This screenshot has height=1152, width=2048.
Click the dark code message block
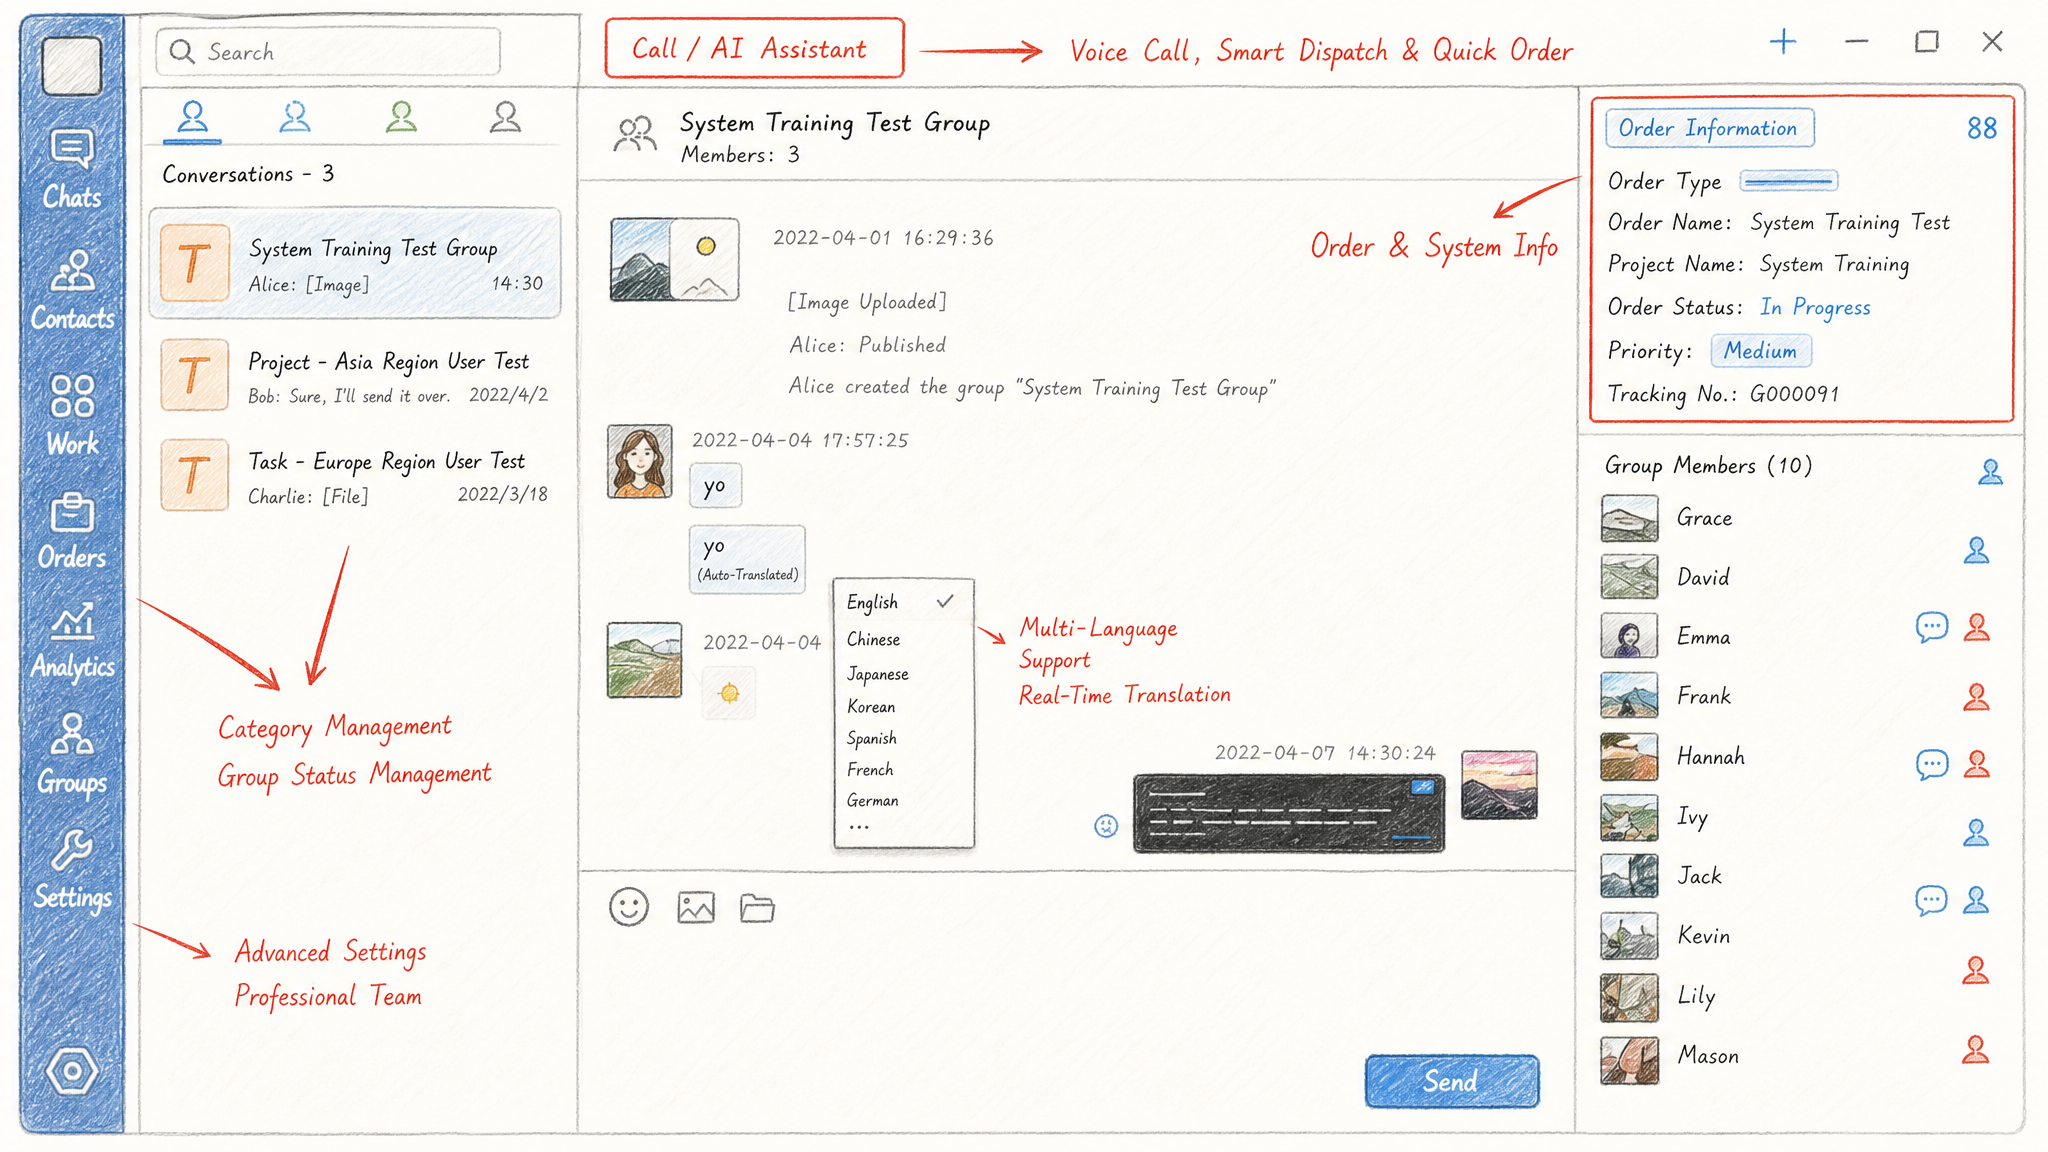click(x=1289, y=813)
